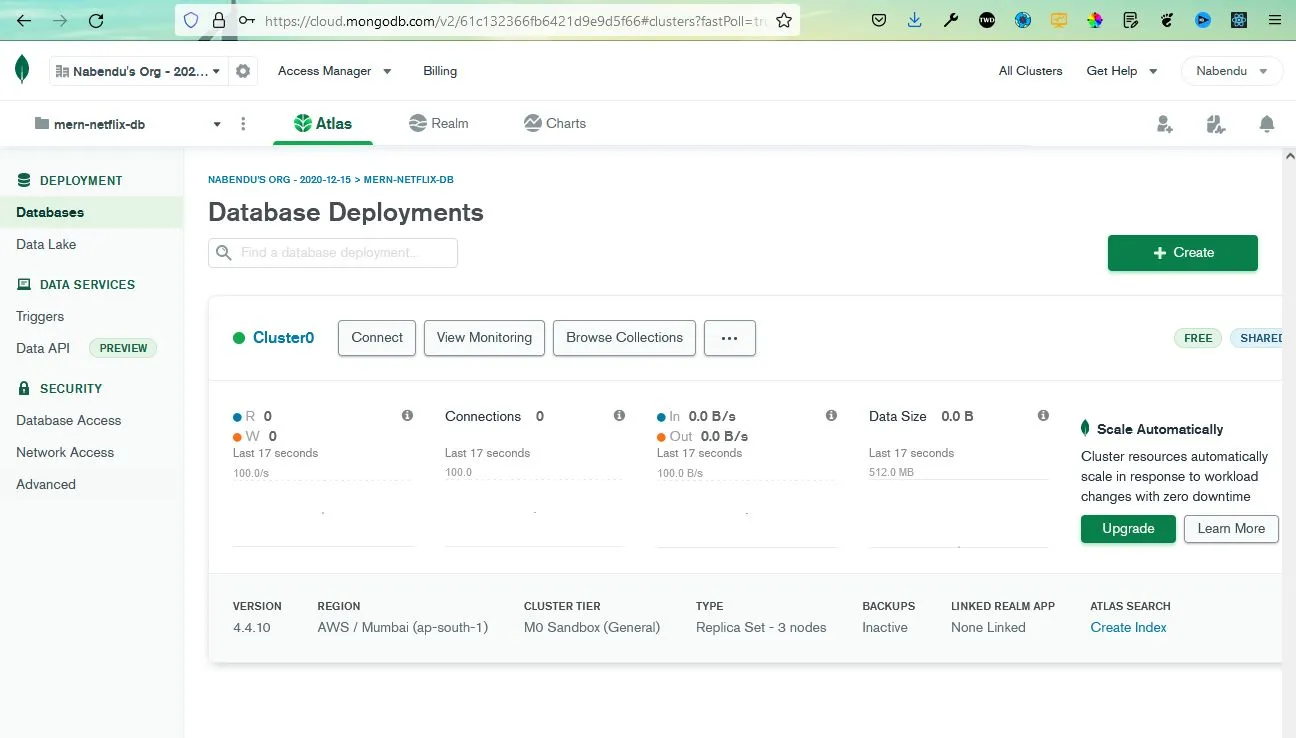Viewport: 1296px width, 738px height.
Task: Click the green Create button
Action: click(x=1183, y=253)
